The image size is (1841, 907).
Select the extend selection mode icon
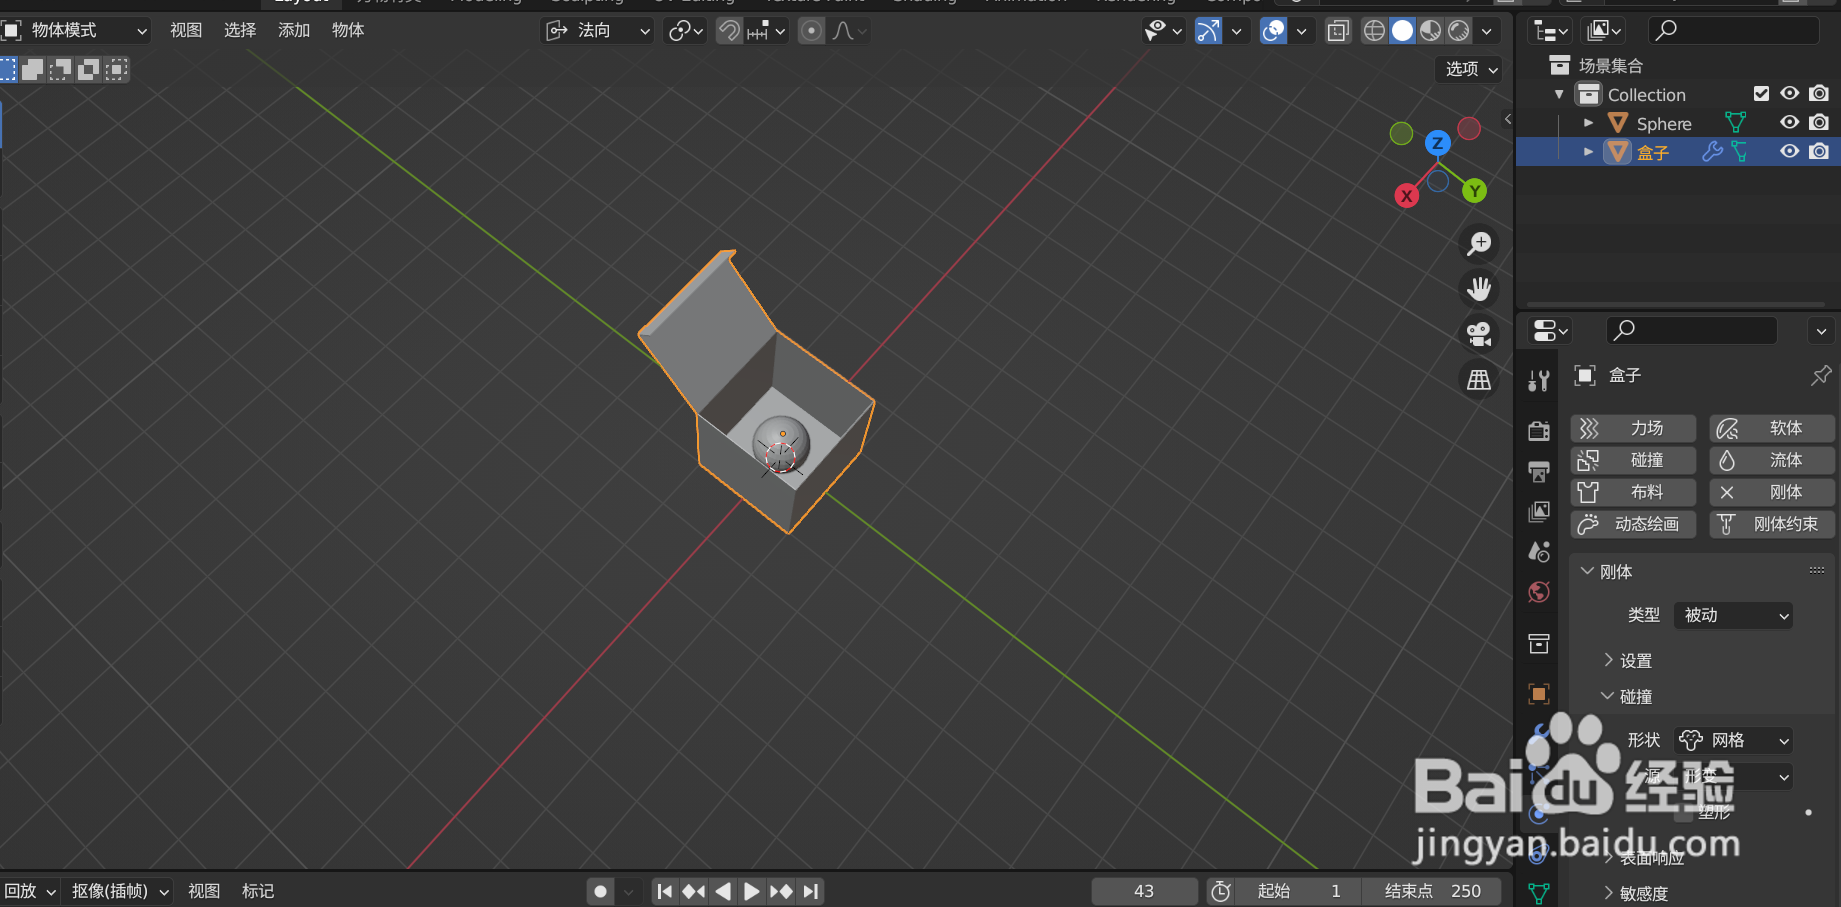click(x=33, y=69)
